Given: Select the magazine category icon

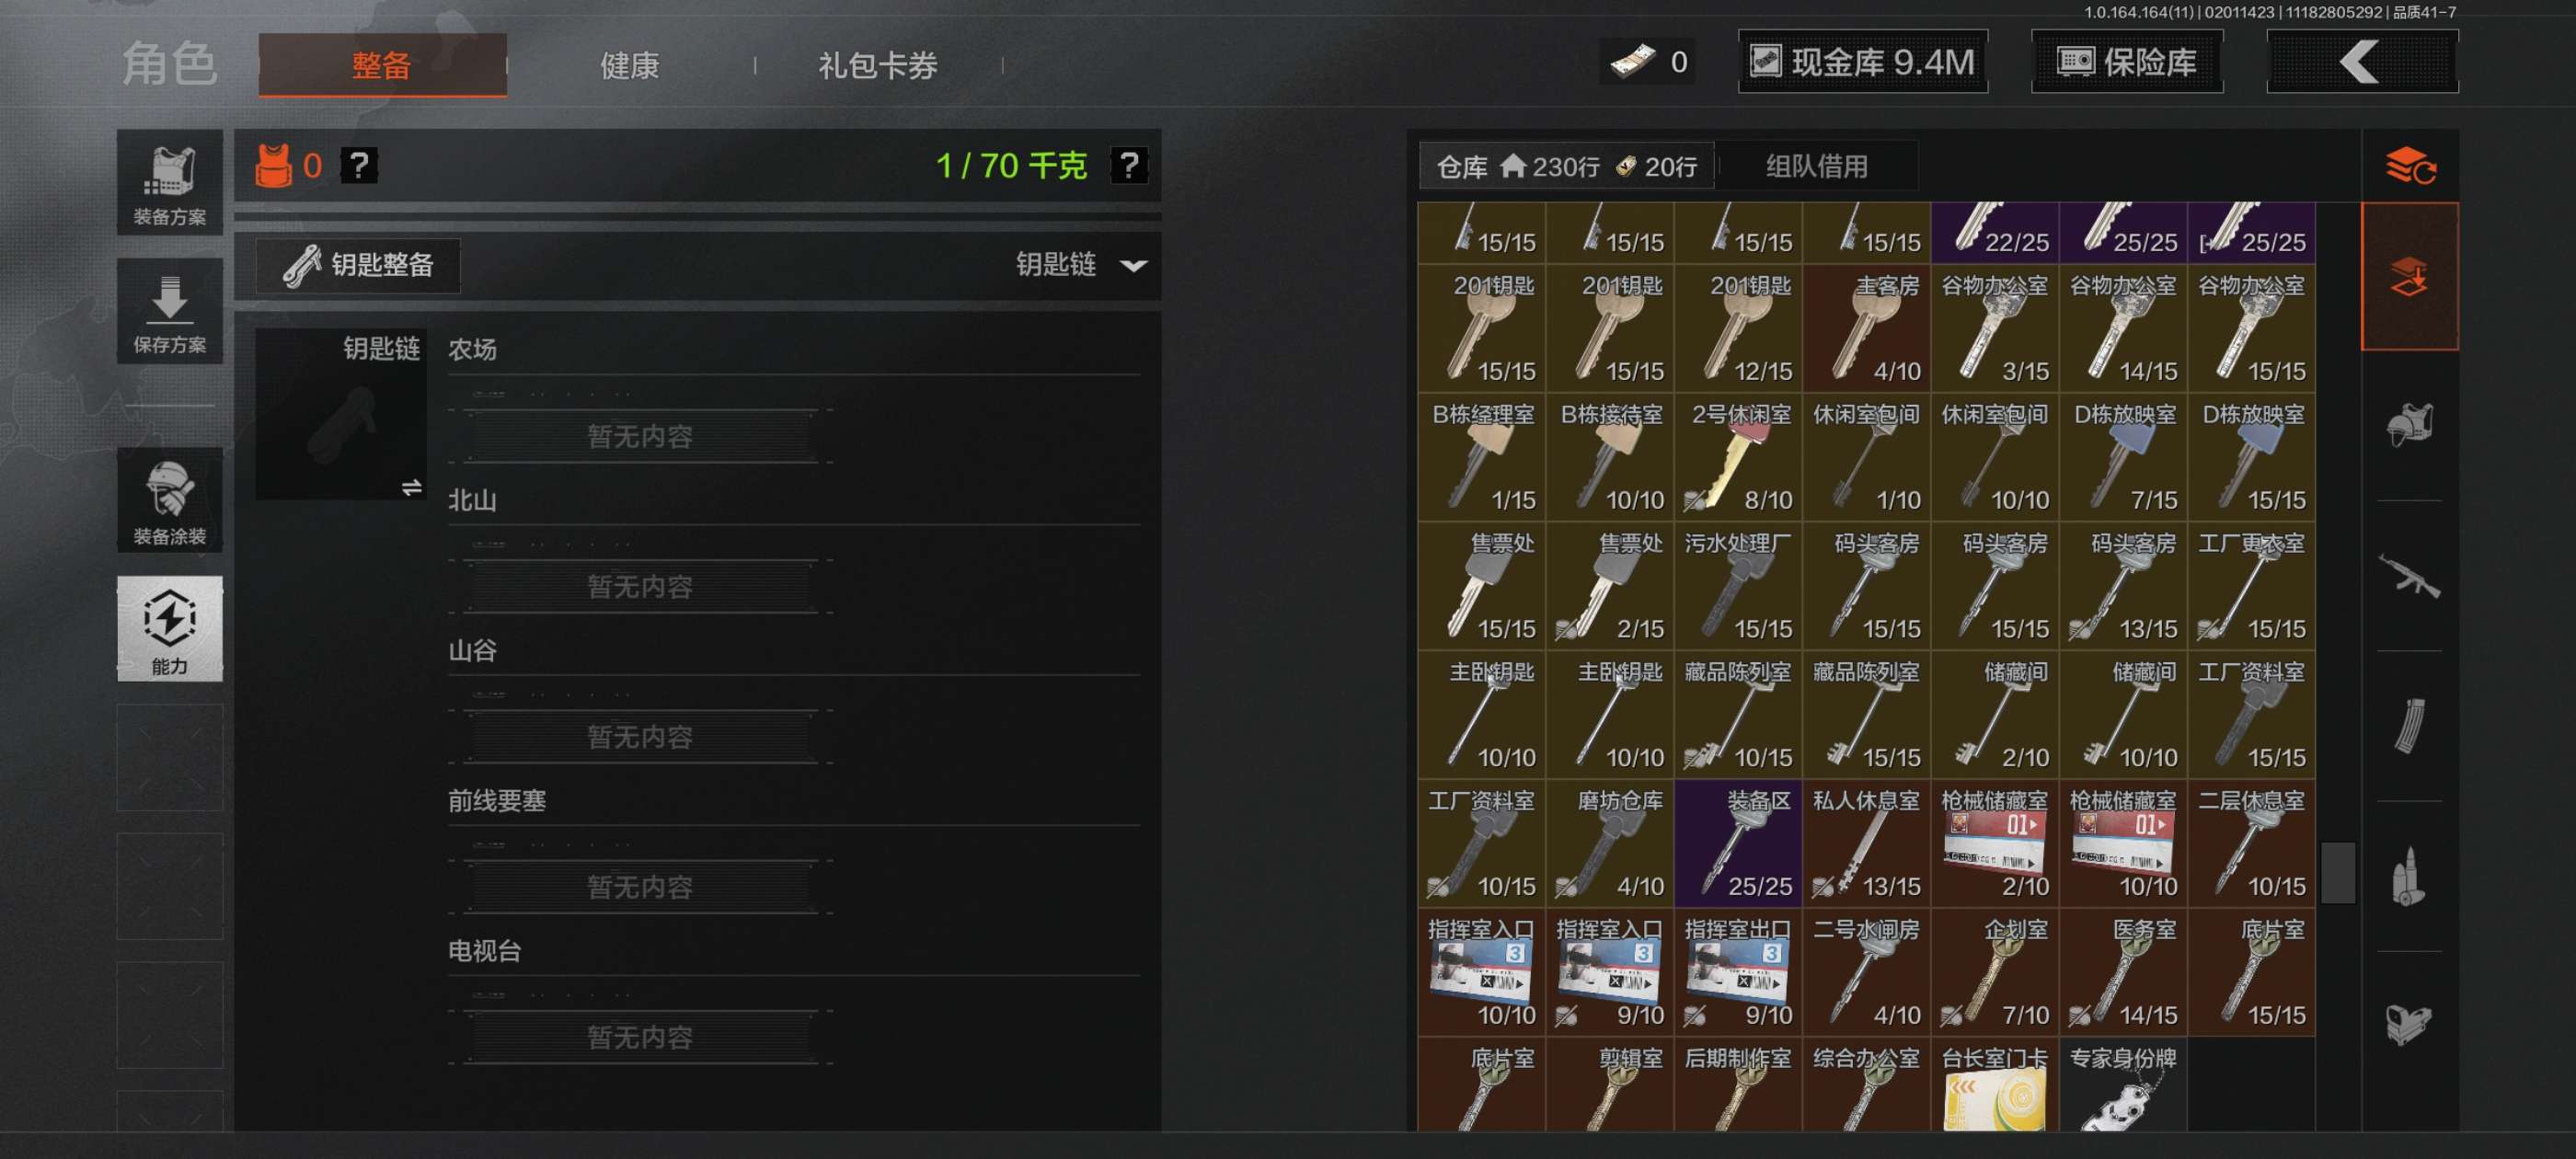Looking at the screenshot, I should (2409, 726).
